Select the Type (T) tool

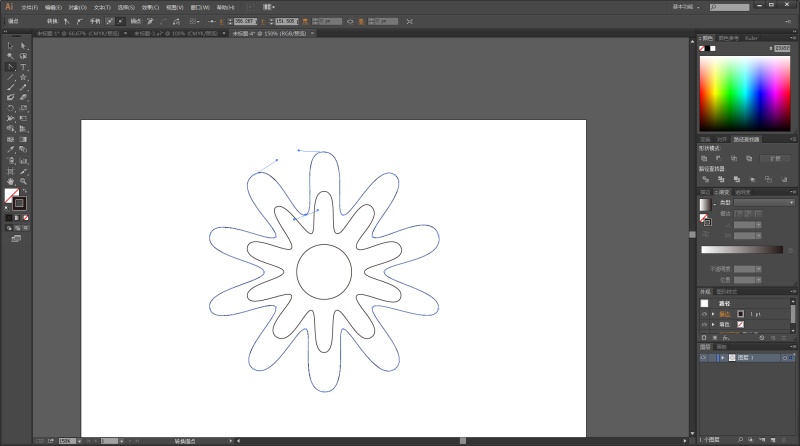pyautogui.click(x=22, y=66)
